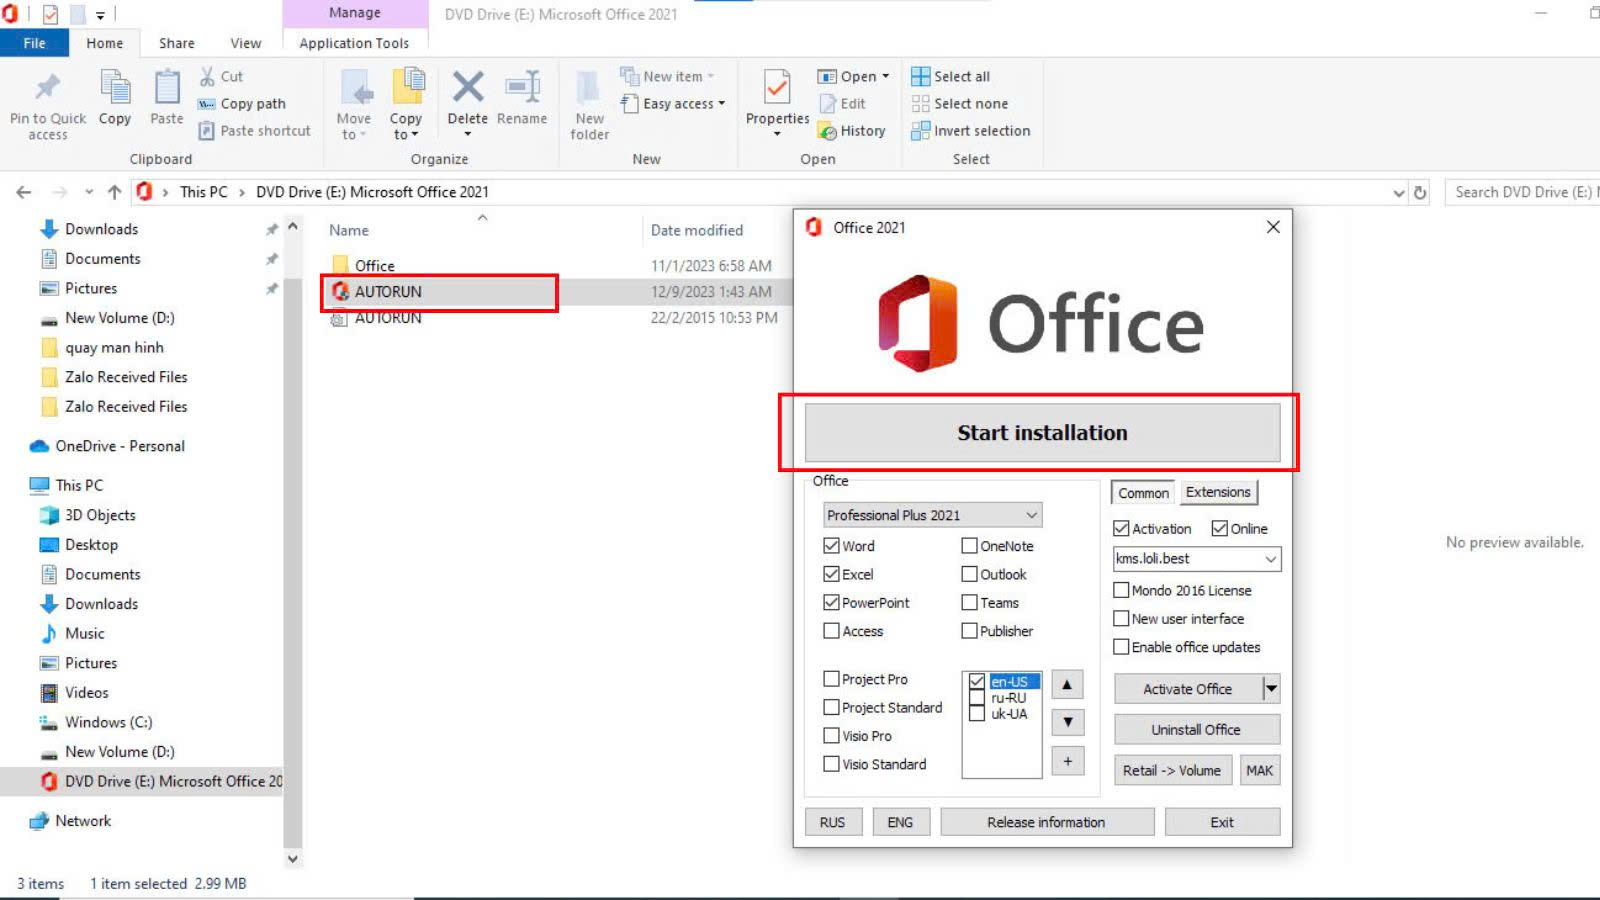Refresh the current folder view
The width and height of the screenshot is (1600, 900).
coord(1420,193)
